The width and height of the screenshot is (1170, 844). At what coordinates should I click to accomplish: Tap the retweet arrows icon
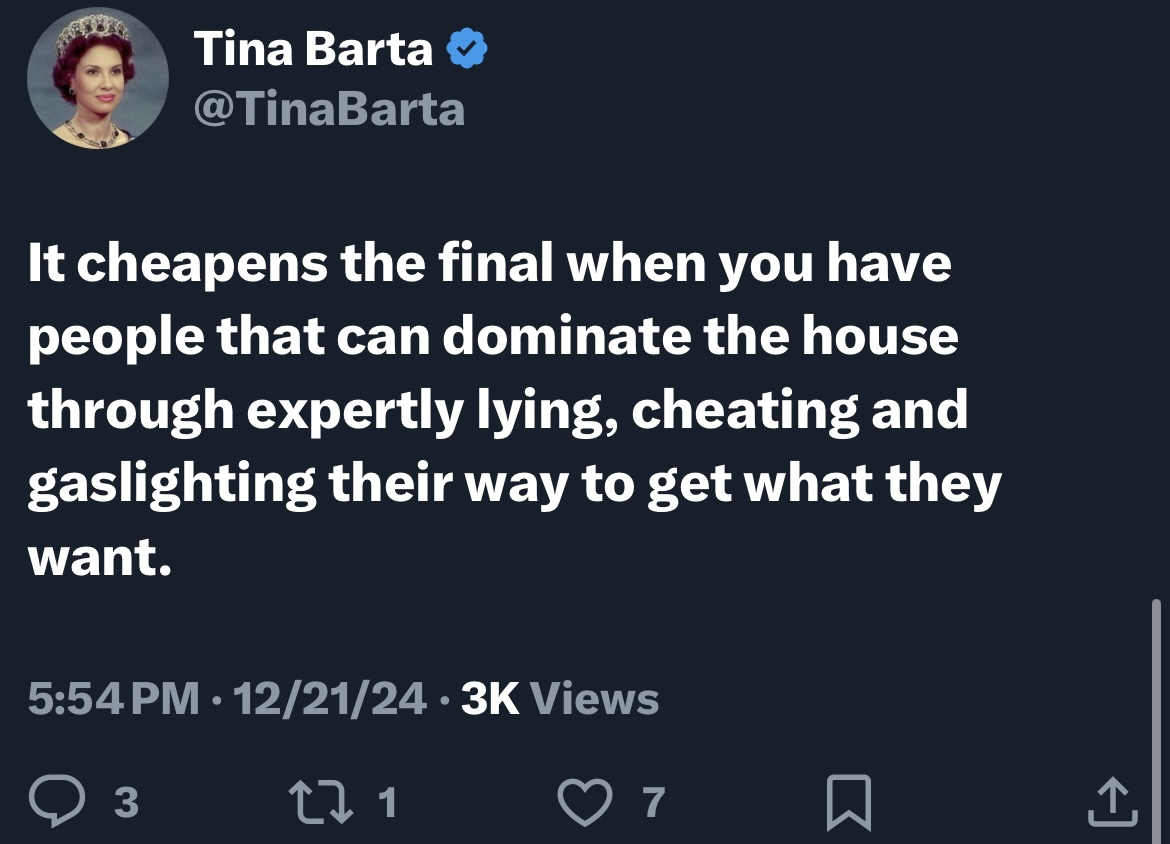tap(321, 801)
